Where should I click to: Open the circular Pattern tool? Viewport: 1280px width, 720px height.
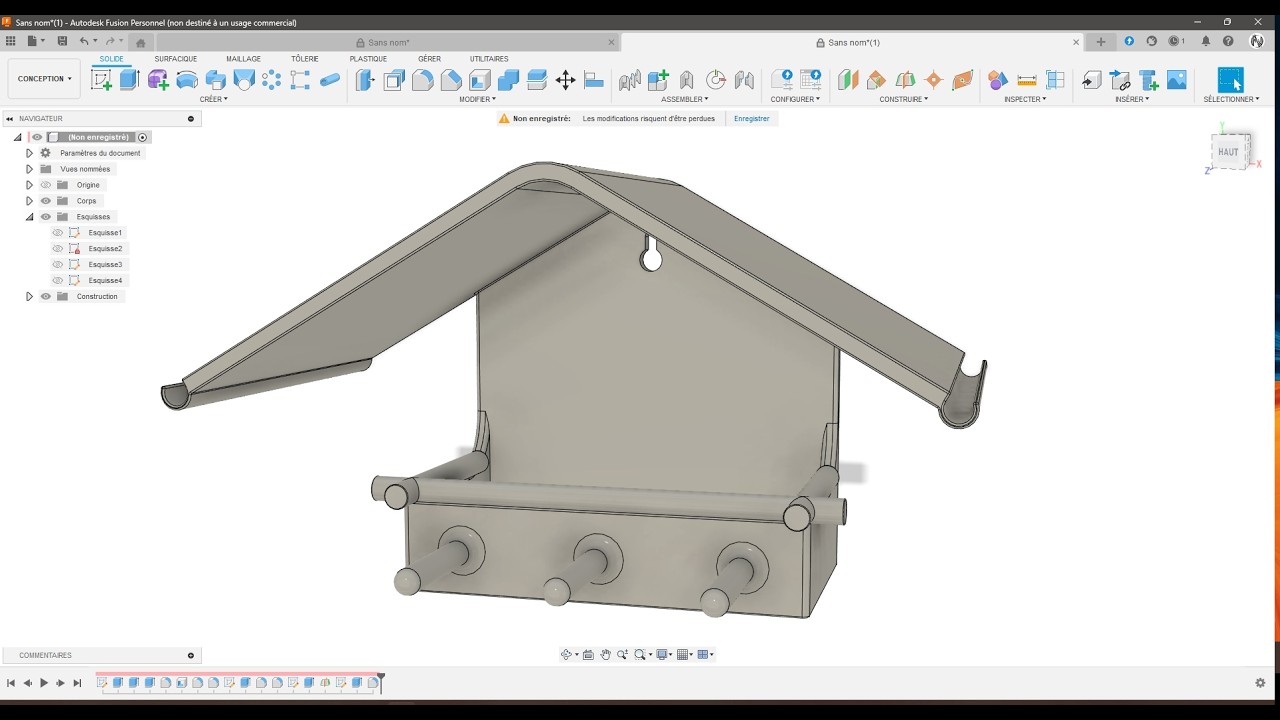click(272, 80)
